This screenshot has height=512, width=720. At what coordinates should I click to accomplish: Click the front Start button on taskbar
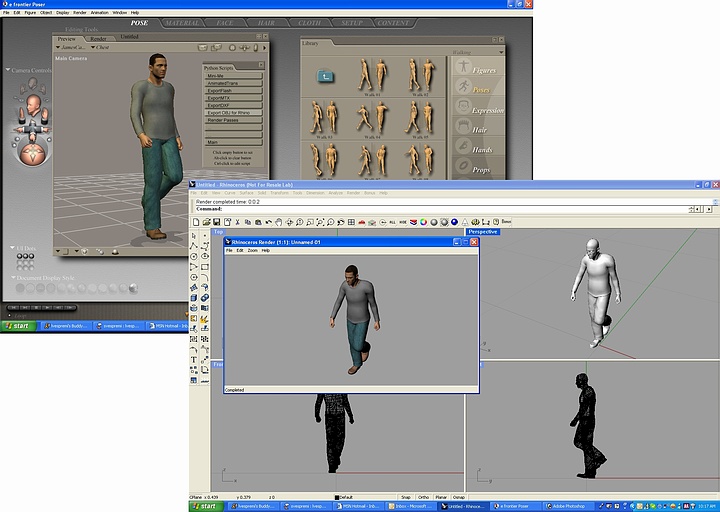pos(207,506)
